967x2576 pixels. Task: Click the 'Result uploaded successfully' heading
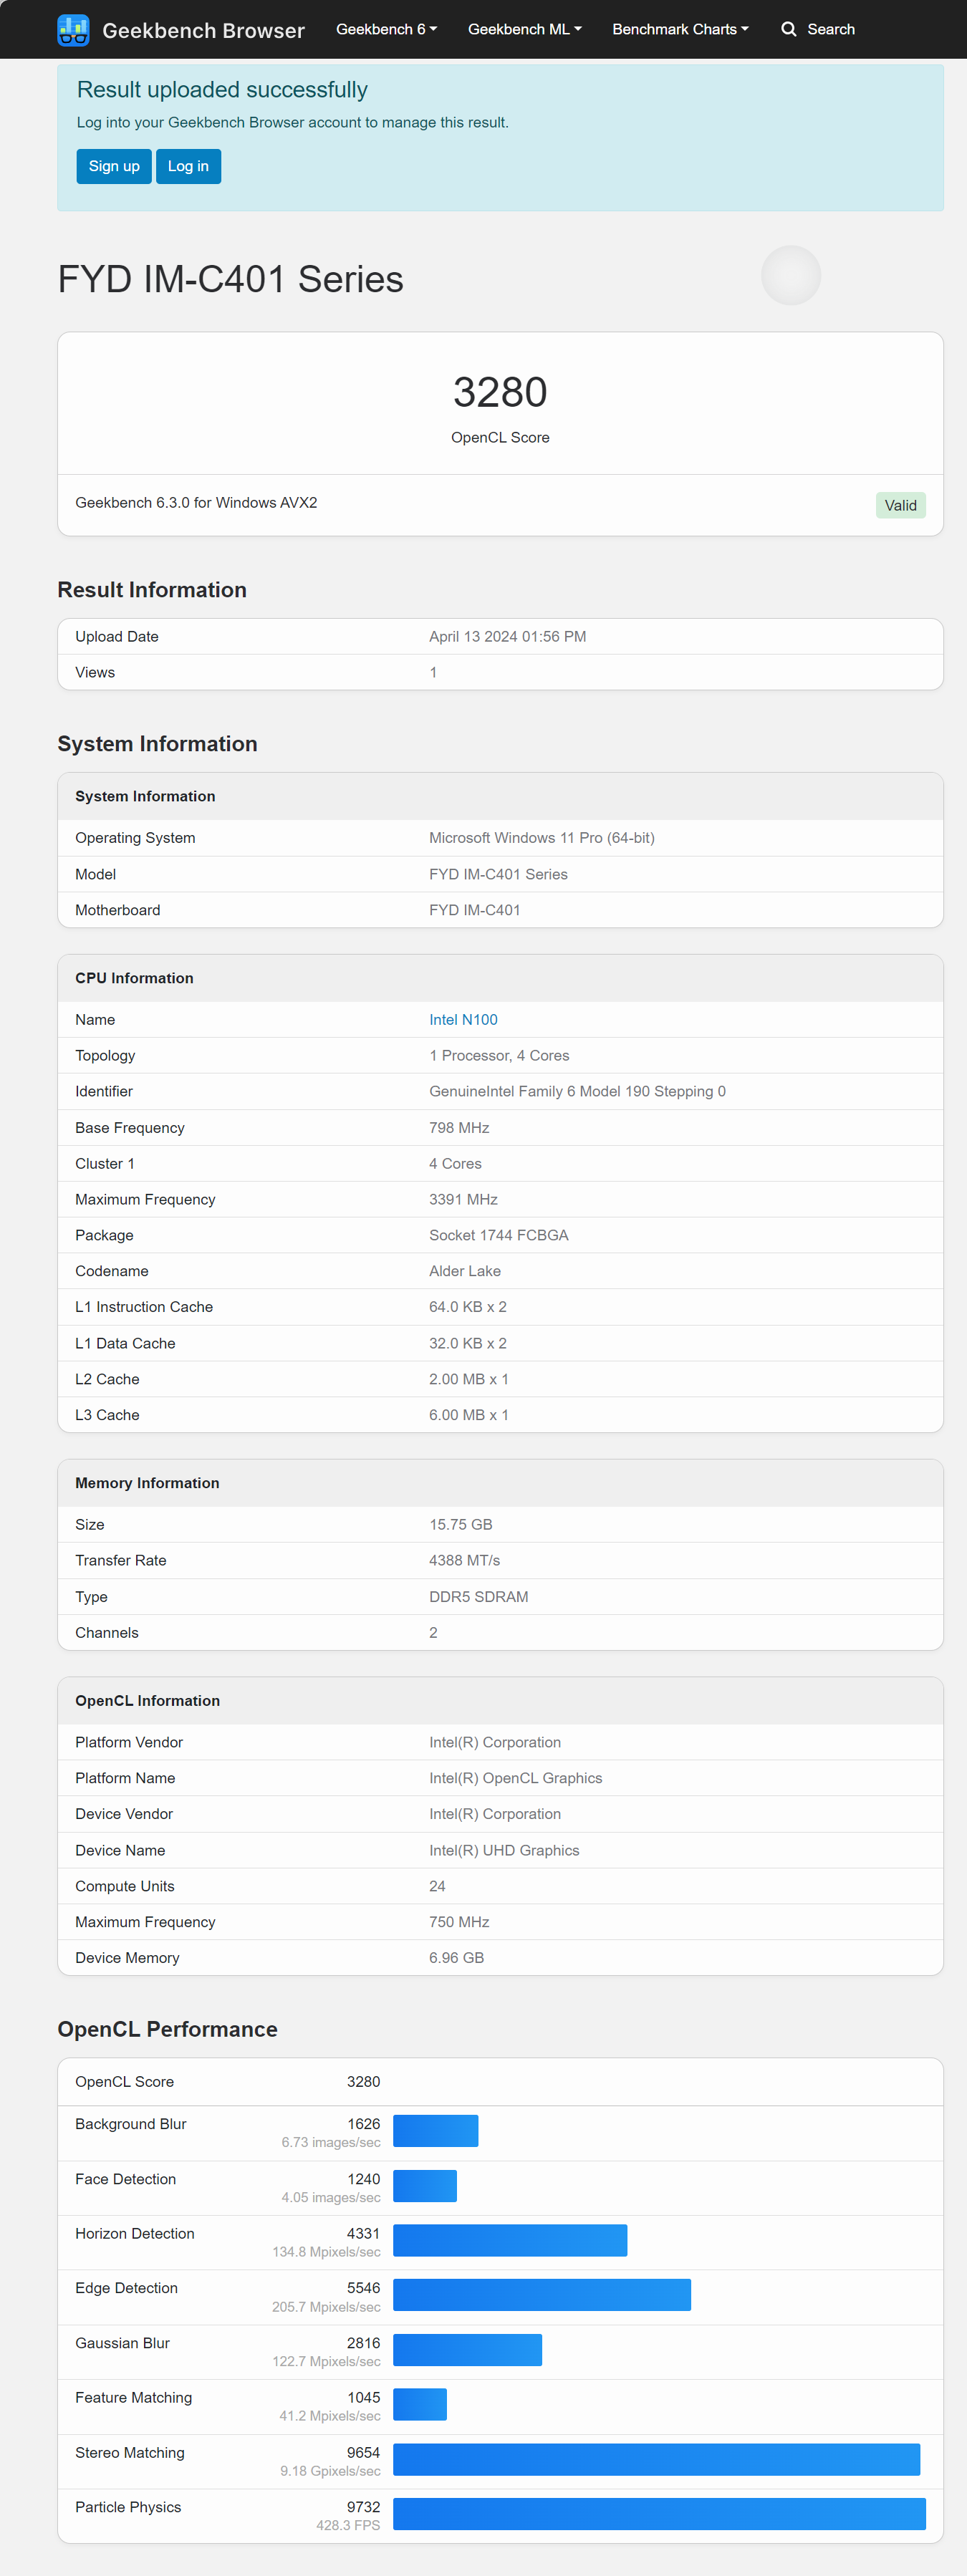222,90
